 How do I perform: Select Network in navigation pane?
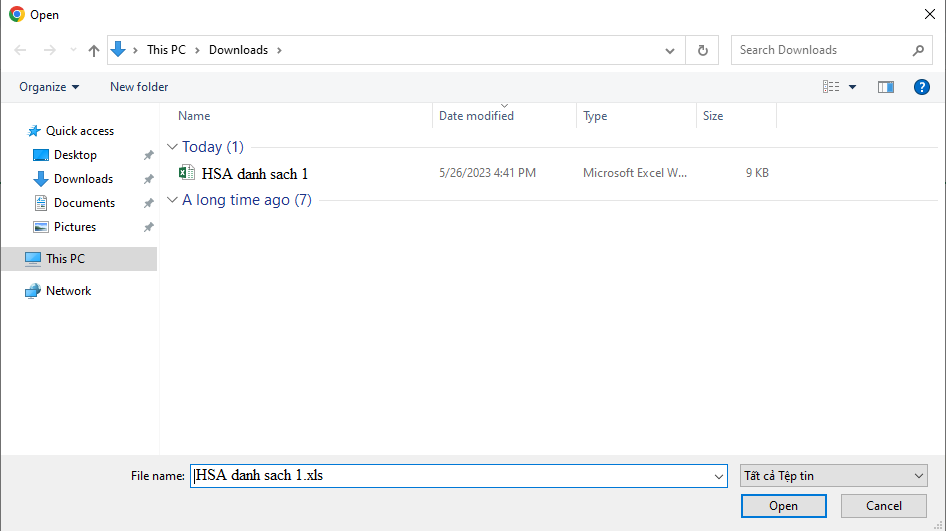click(x=68, y=291)
